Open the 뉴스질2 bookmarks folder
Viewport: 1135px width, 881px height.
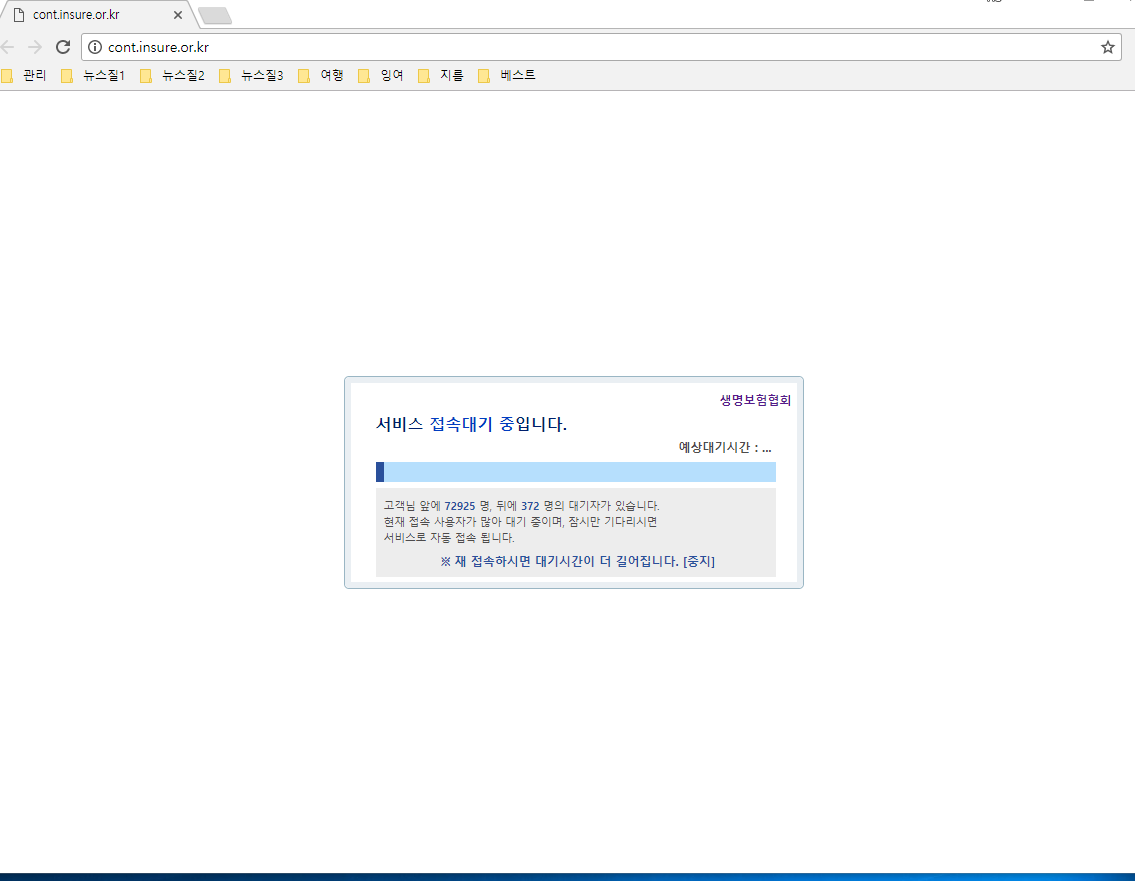pos(184,75)
